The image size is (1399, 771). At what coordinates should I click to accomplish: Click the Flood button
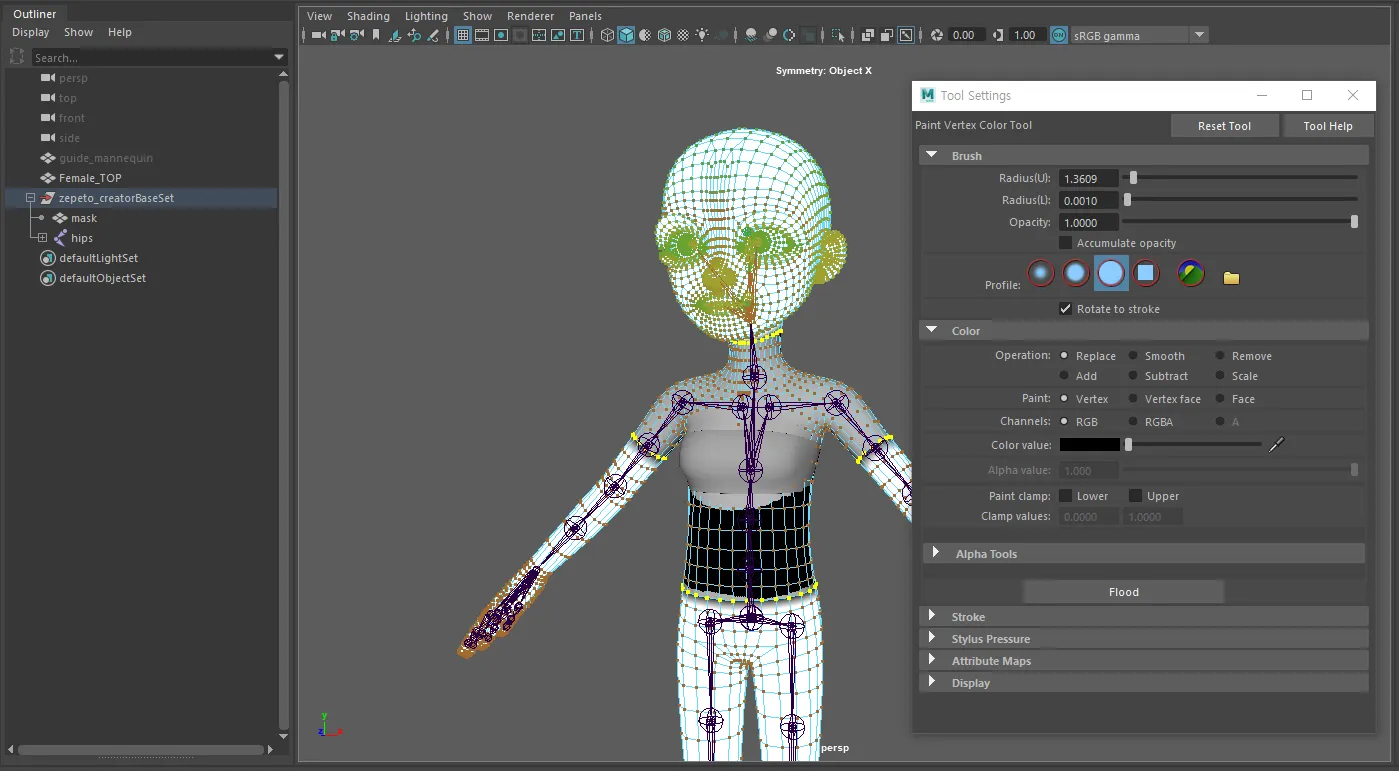point(1124,592)
